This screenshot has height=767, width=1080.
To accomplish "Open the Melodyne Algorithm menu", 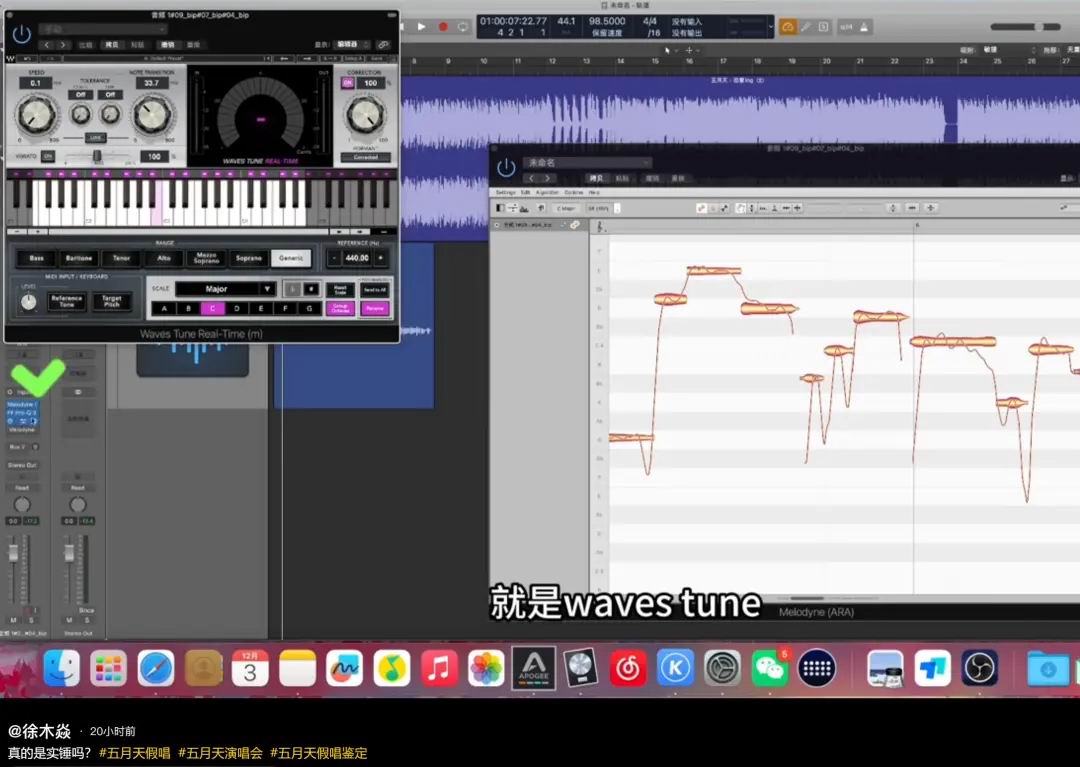I will click(547, 192).
